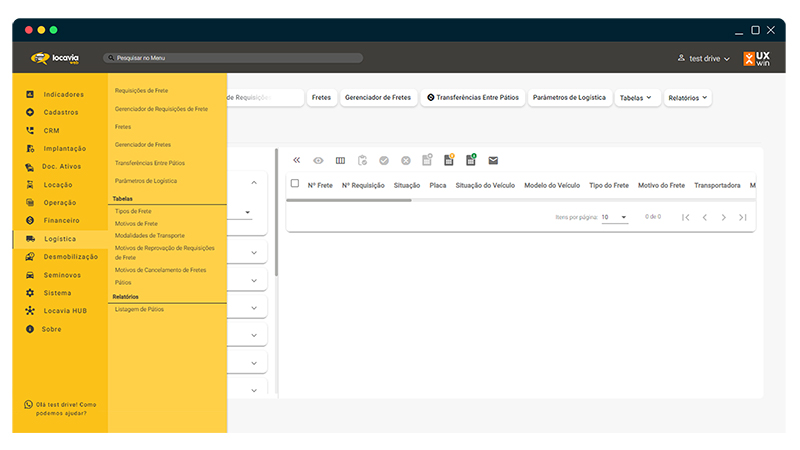Image resolution: width=800 pixels, height=450 pixels.
Task: Click Transferências Entre Pátios tab button
Action: [473, 97]
